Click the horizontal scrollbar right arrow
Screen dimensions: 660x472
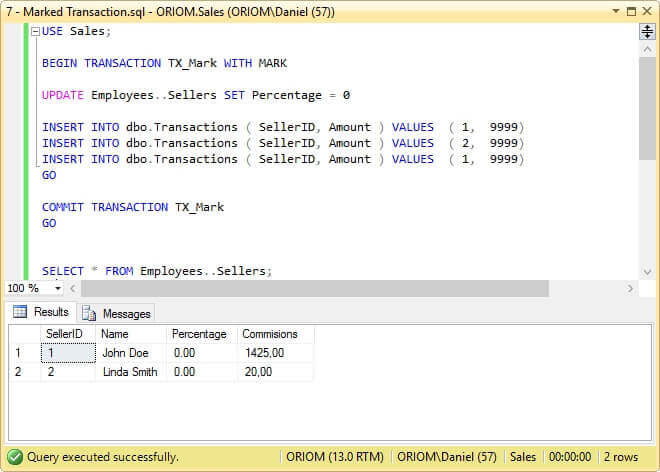[x=630, y=288]
